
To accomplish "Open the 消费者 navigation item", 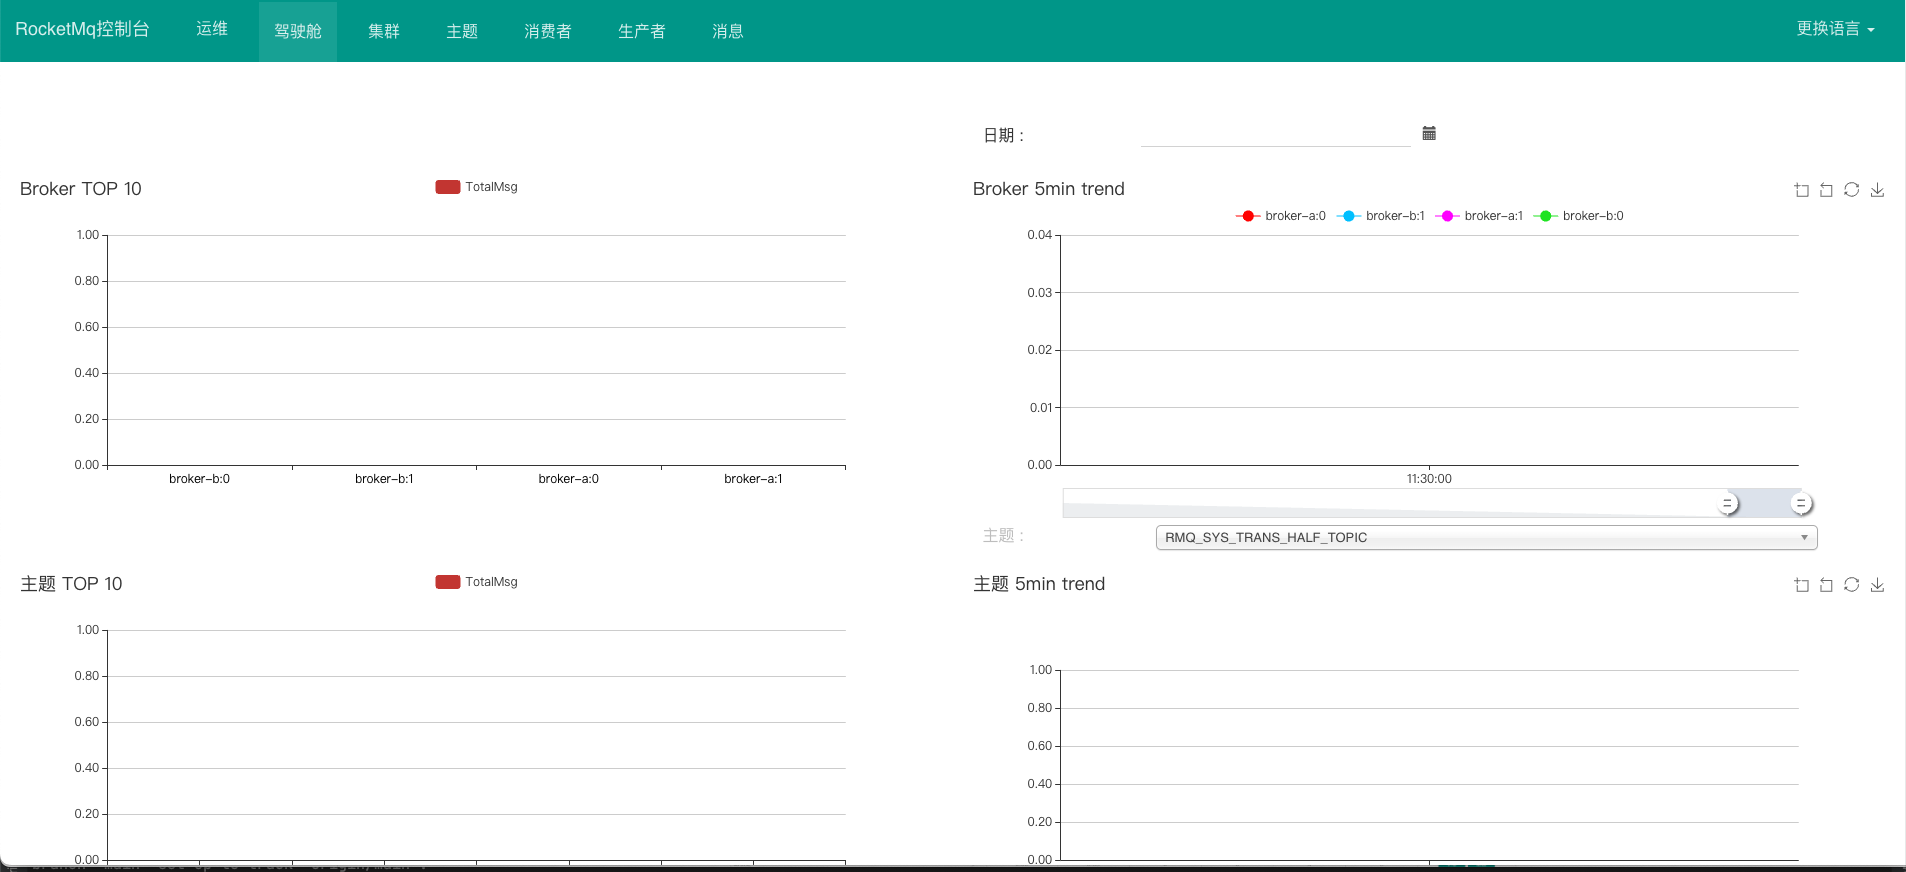I will click(547, 31).
